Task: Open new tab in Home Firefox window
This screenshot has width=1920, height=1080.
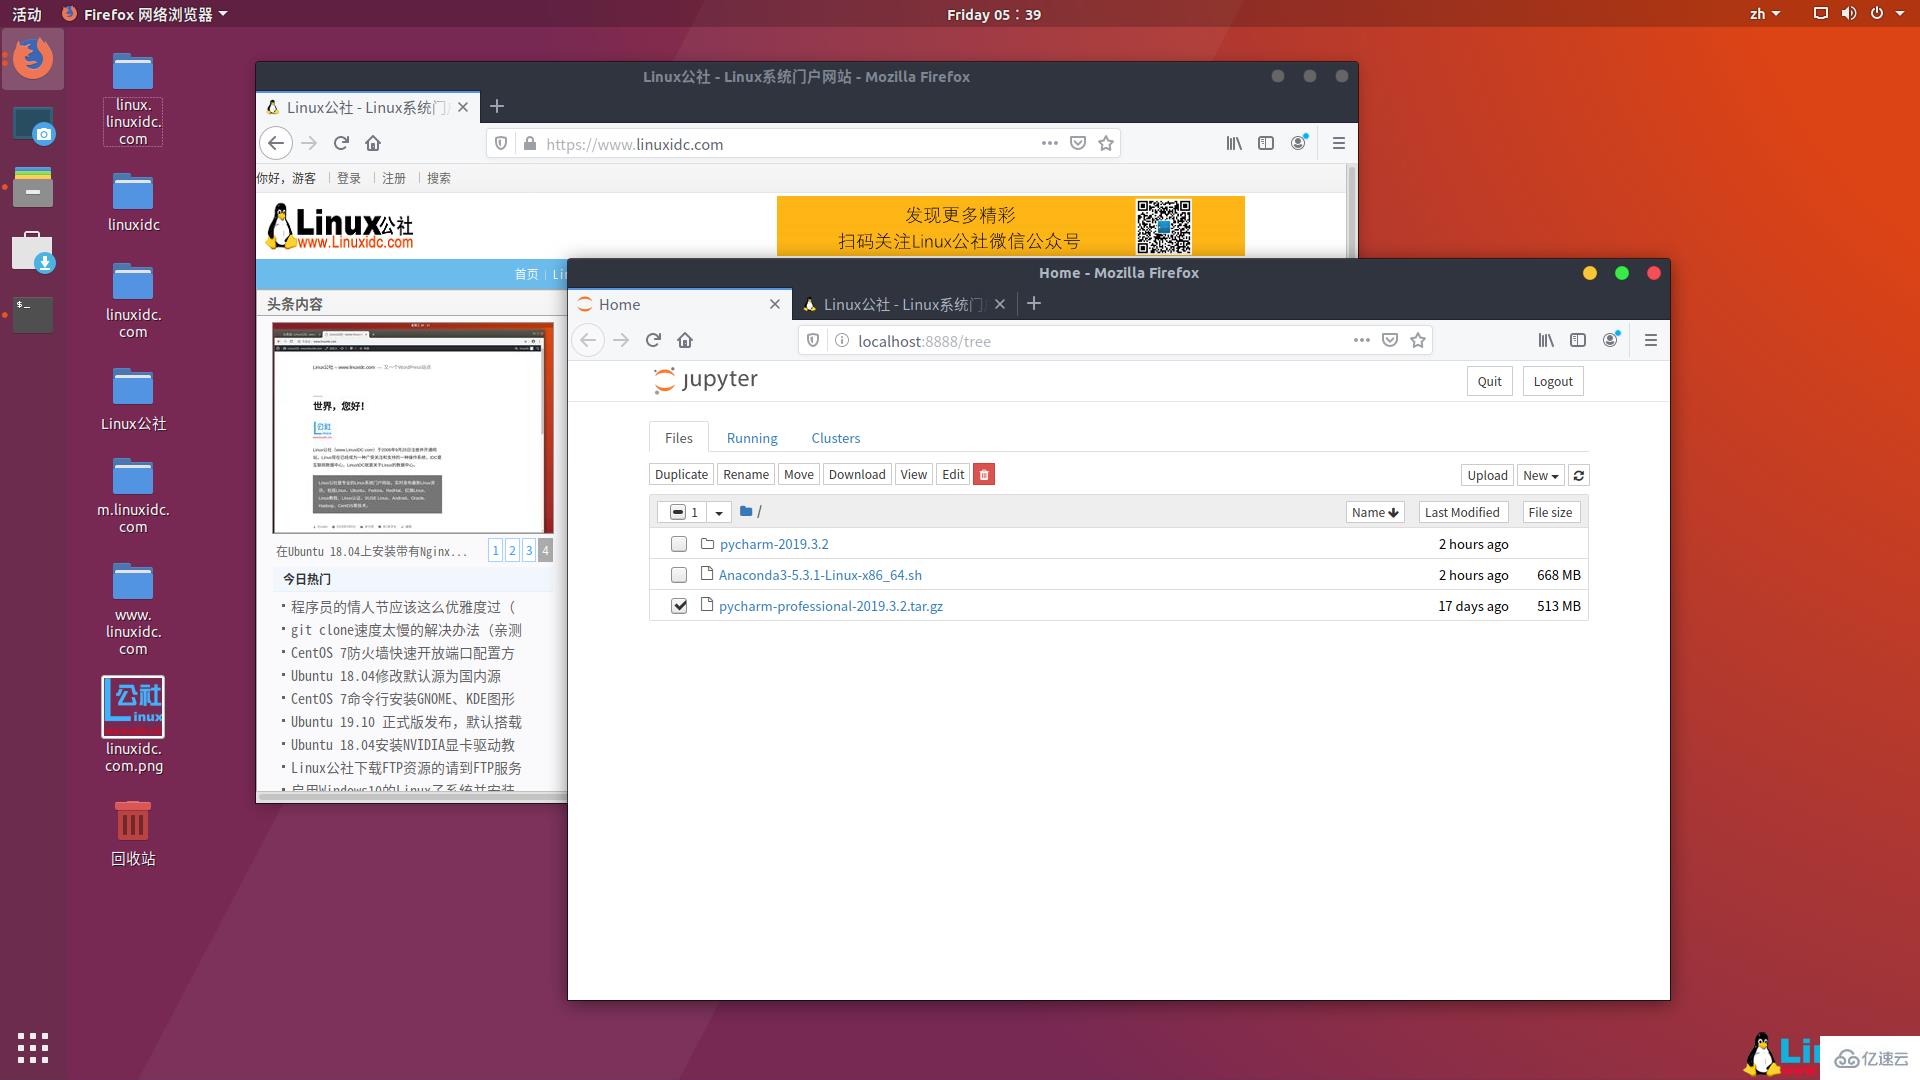Action: point(1034,304)
